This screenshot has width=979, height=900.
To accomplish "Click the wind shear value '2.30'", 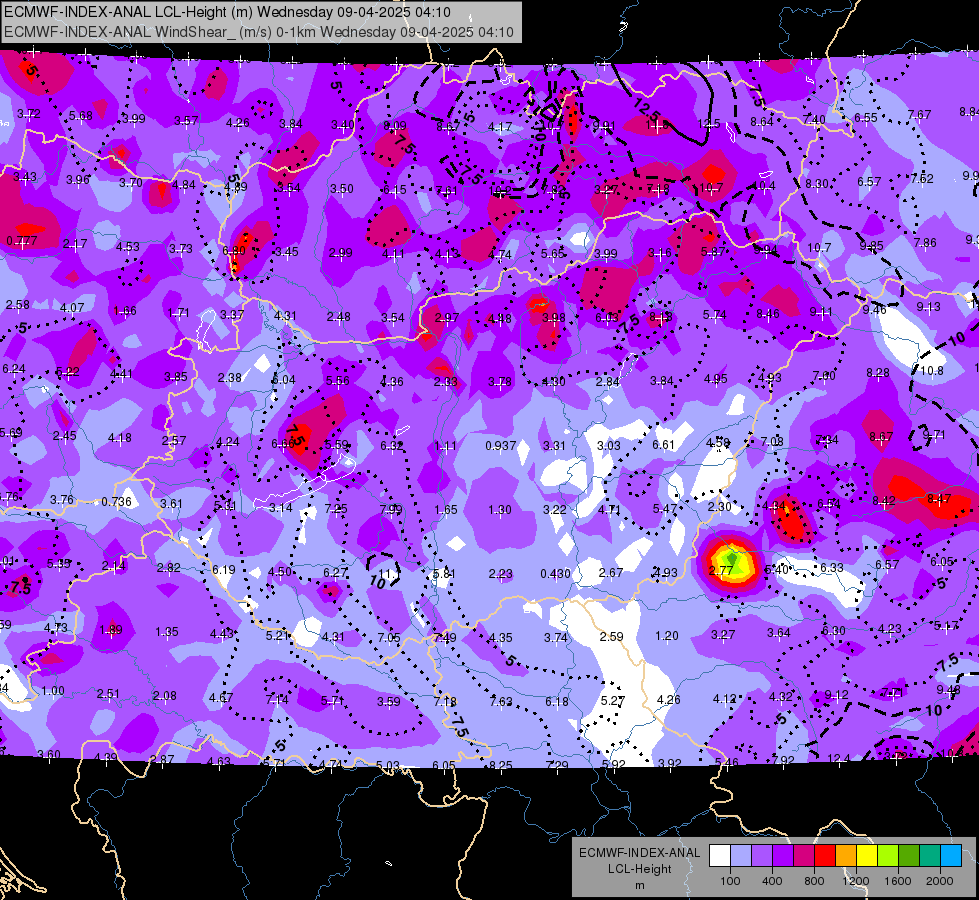I will 719,507.
